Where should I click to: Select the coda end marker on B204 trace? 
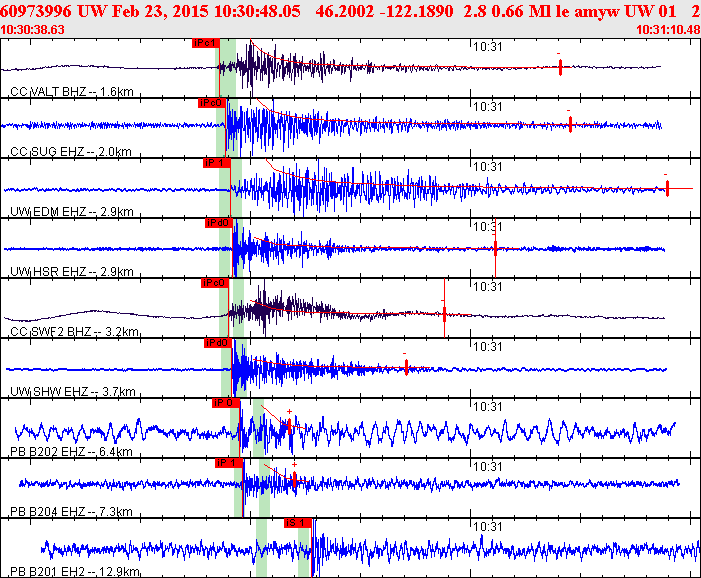point(295,480)
